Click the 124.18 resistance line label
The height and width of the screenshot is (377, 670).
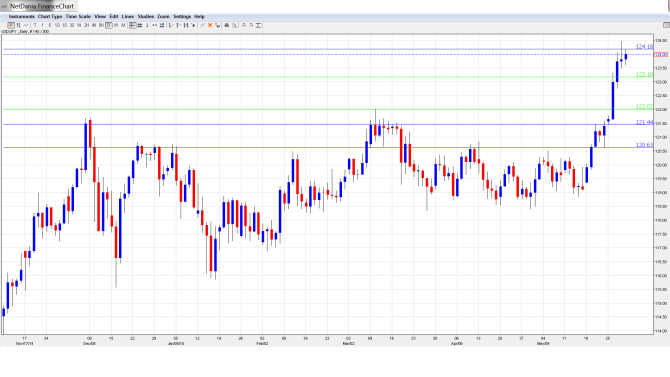point(644,47)
